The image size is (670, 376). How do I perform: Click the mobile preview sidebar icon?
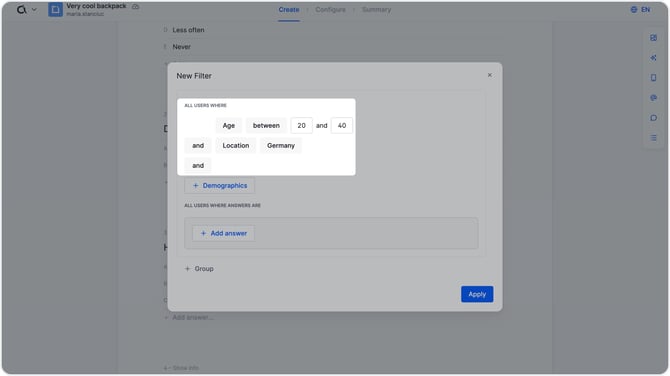653,78
